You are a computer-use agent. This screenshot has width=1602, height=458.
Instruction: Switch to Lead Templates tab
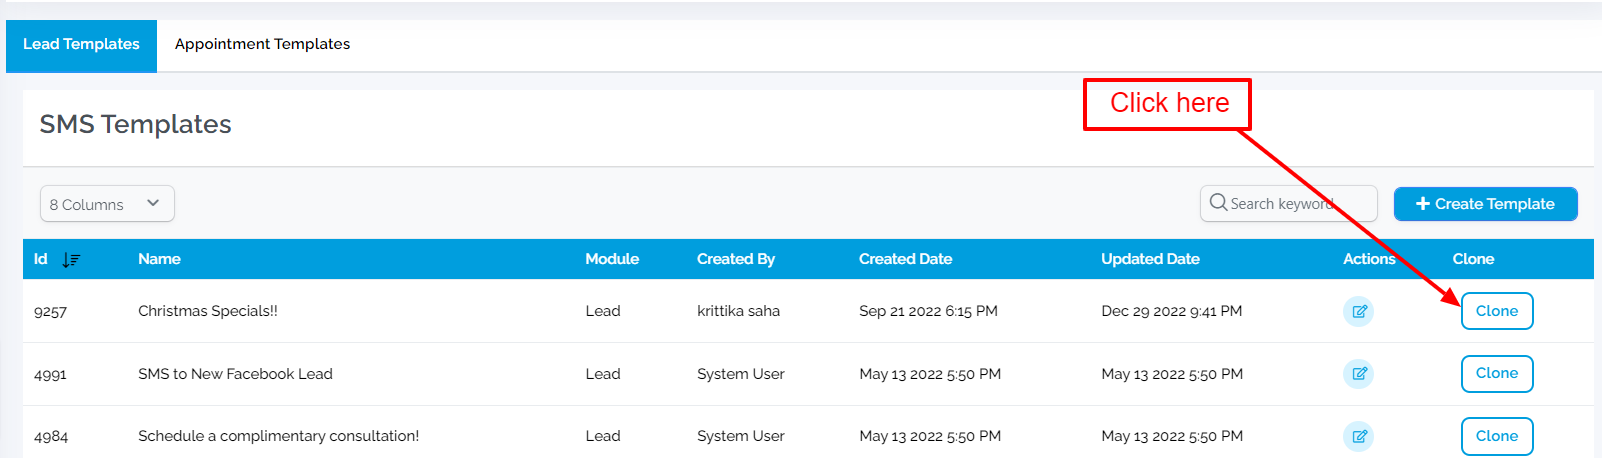click(x=81, y=45)
